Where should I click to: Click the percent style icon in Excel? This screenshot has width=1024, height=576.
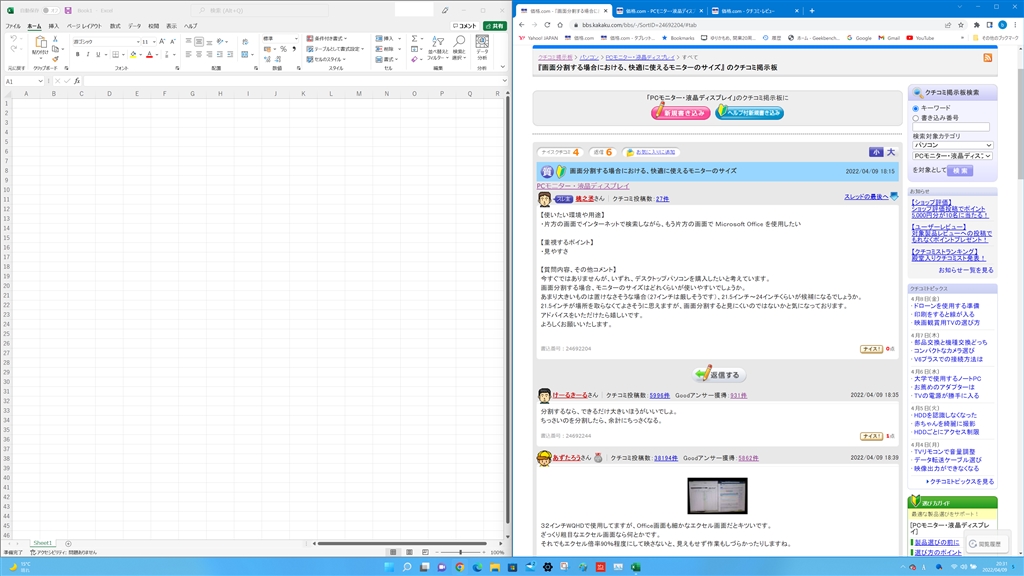tap(283, 49)
